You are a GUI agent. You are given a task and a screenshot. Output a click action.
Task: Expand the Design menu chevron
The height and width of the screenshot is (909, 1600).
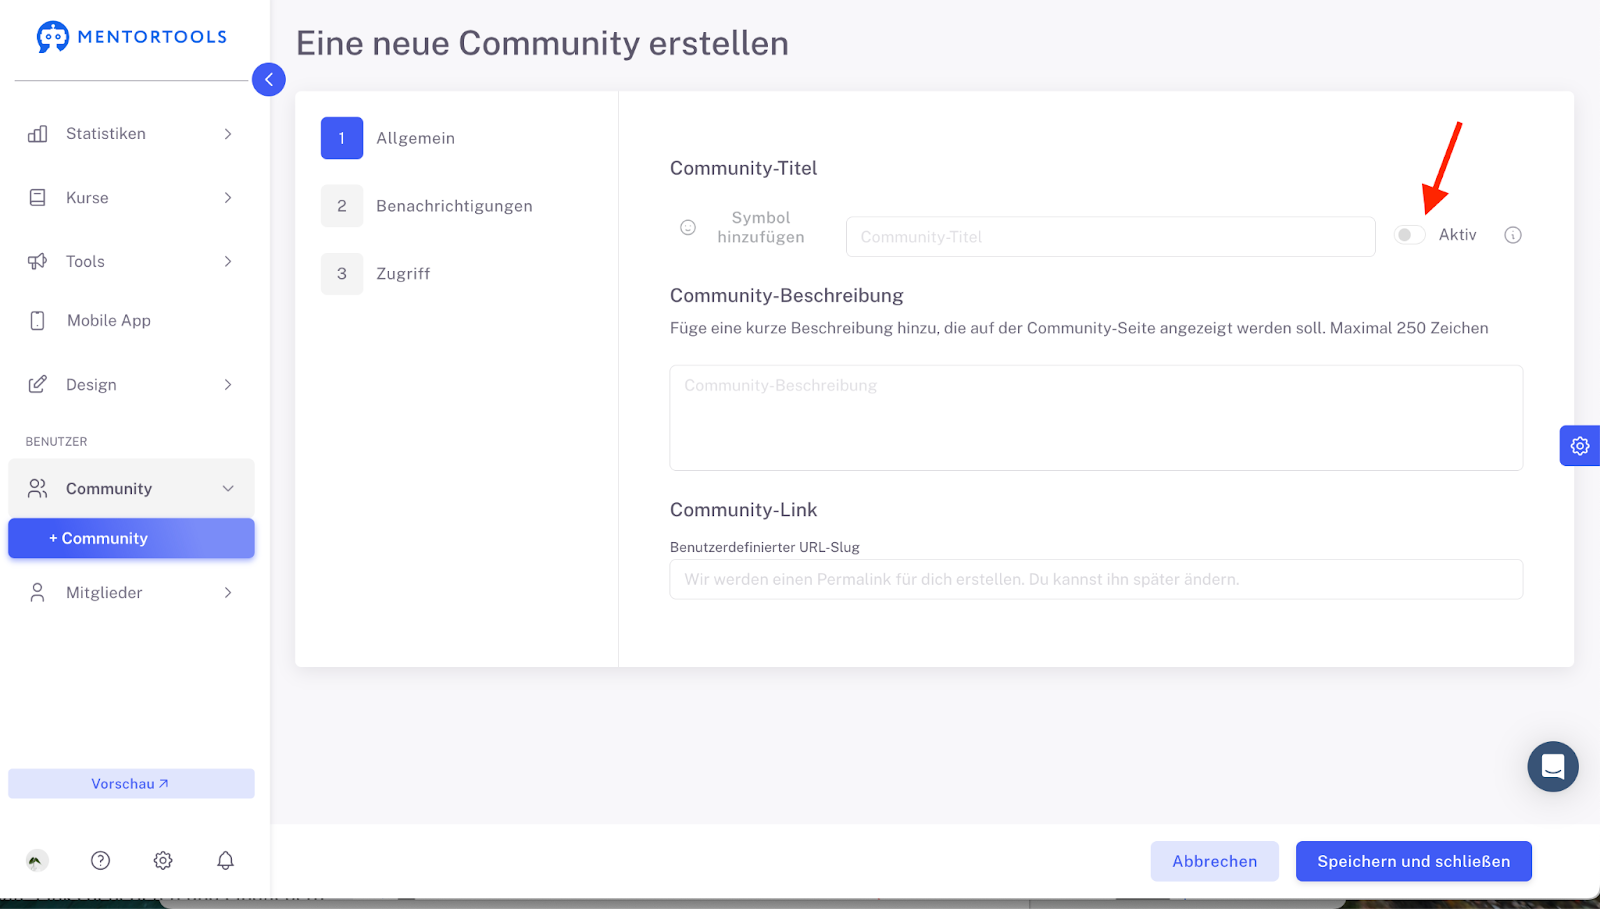(228, 385)
